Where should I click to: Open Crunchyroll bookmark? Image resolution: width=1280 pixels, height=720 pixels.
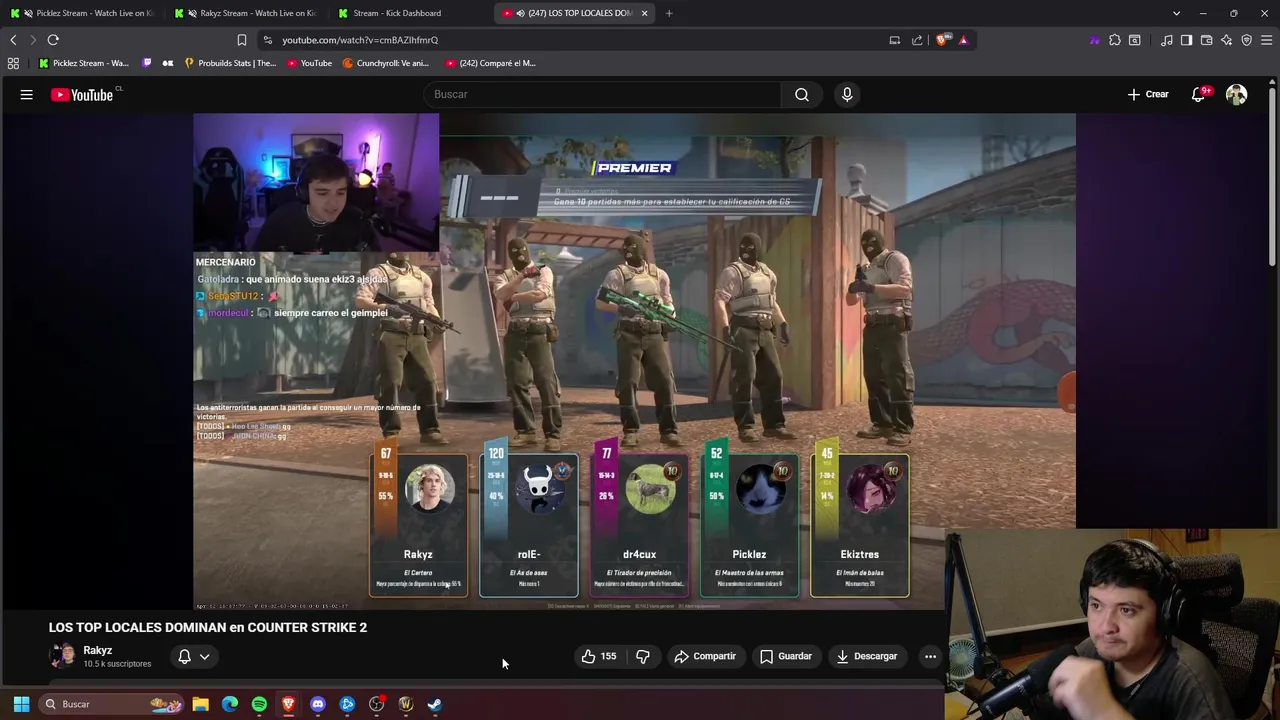coord(386,63)
